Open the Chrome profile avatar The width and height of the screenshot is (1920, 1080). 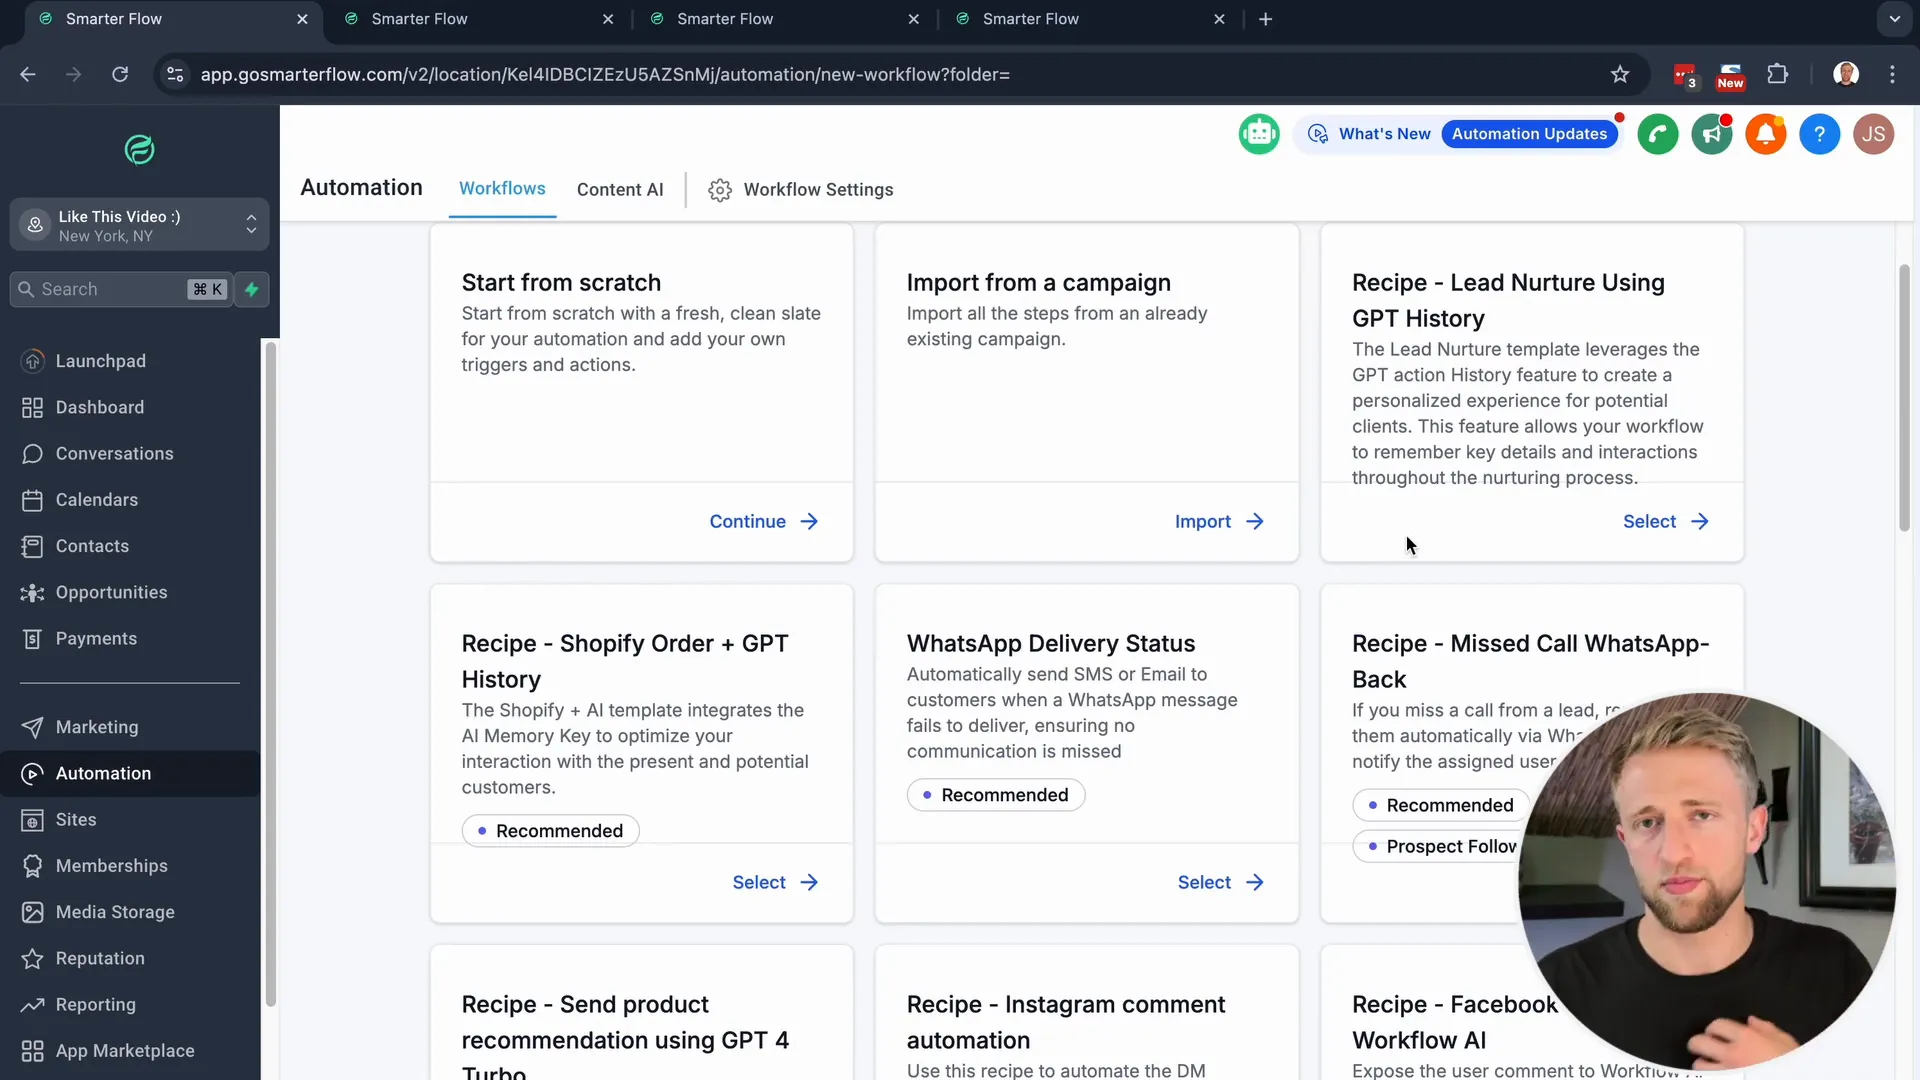(1846, 74)
